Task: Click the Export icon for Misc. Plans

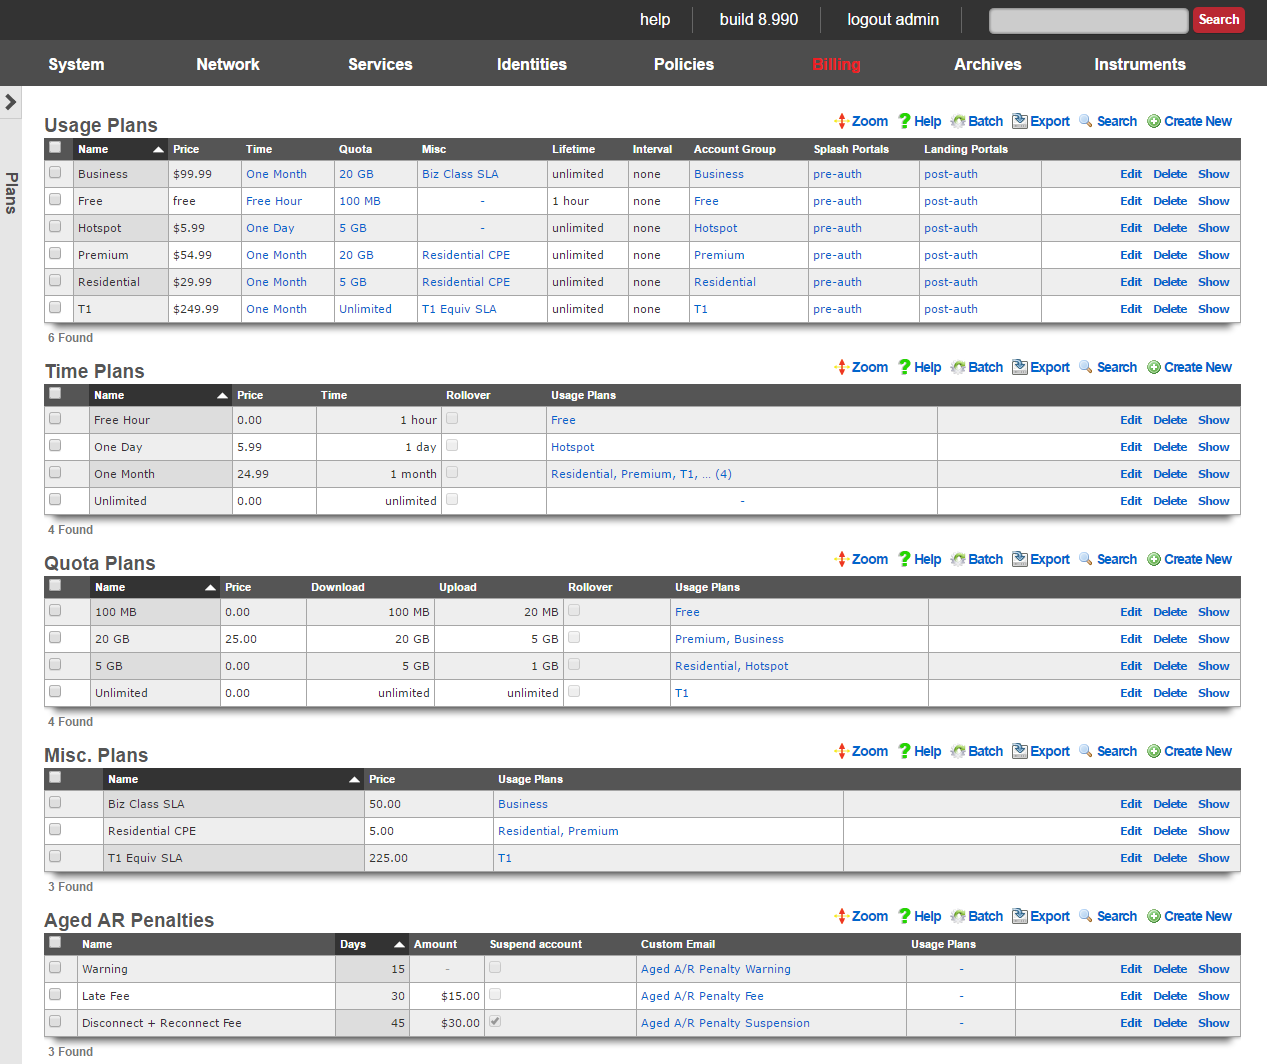Action: (1020, 751)
